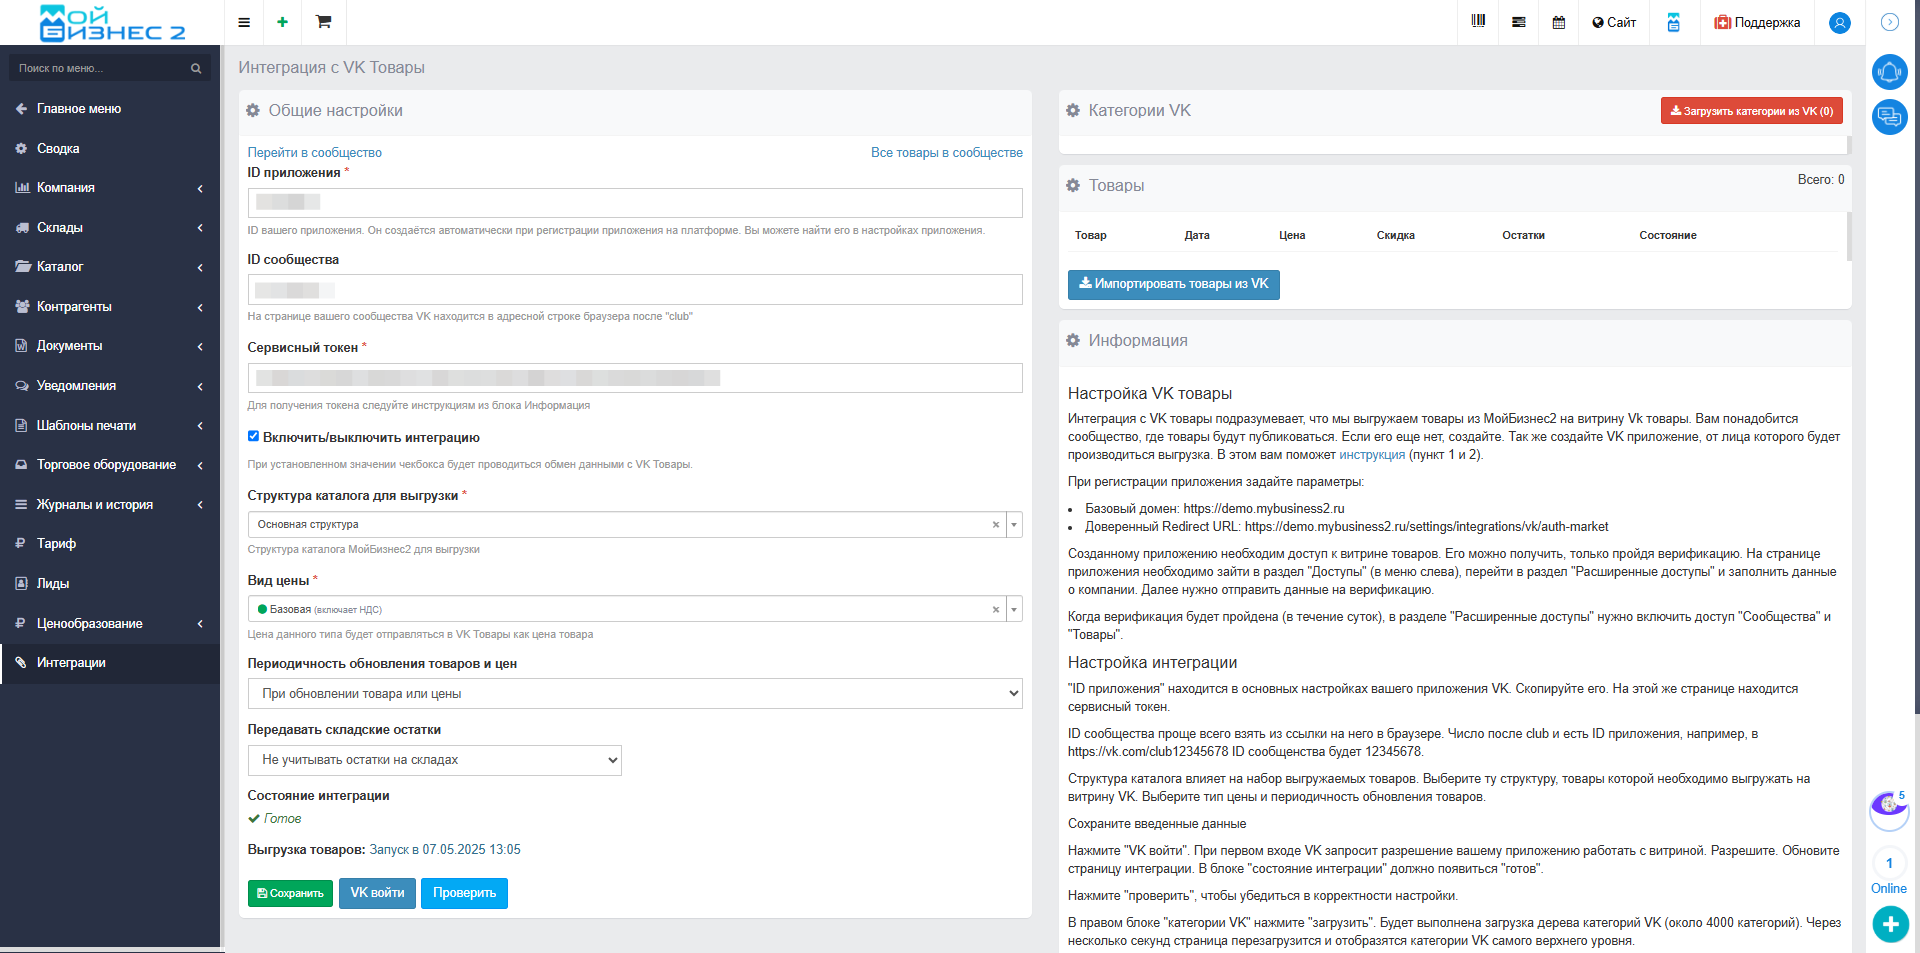Select Интеграции sidebar item

tap(110, 663)
